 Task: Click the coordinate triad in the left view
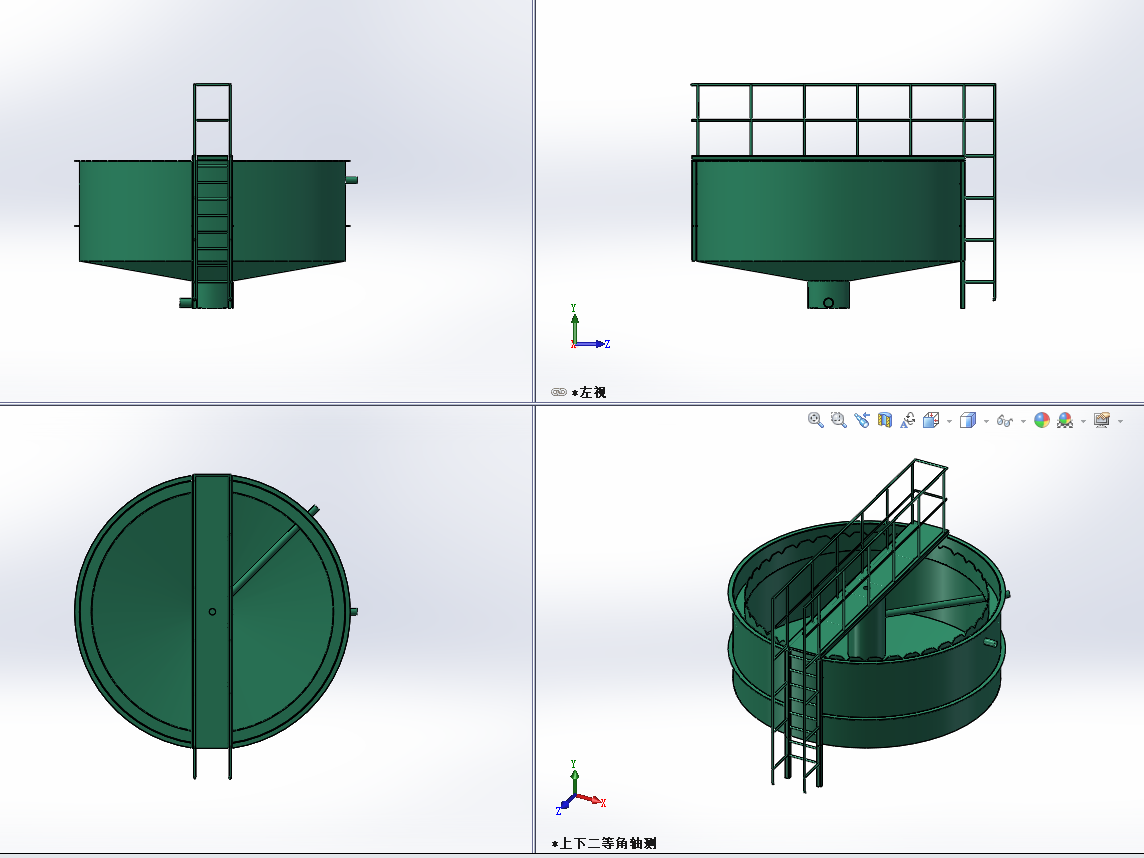click(x=590, y=328)
